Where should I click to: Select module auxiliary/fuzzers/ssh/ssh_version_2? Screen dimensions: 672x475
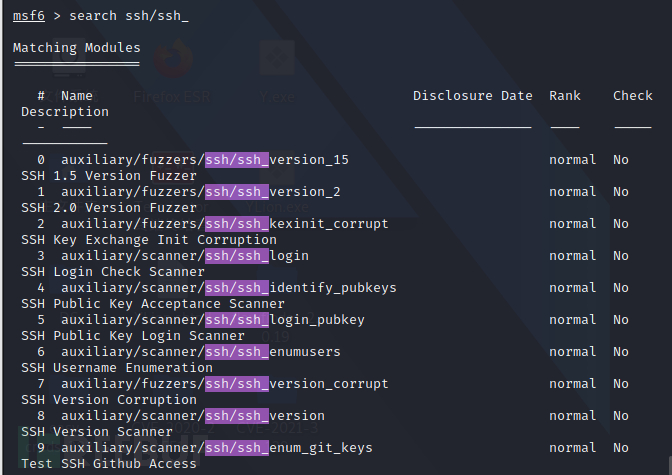coord(201,192)
